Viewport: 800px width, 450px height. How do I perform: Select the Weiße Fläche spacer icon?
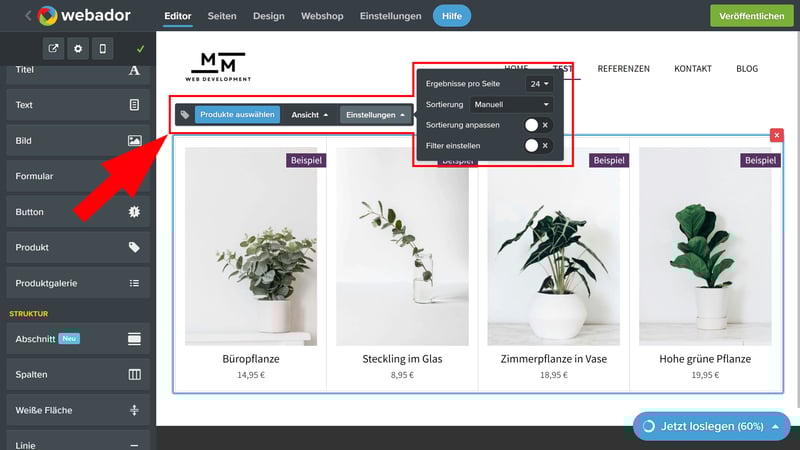click(x=134, y=410)
